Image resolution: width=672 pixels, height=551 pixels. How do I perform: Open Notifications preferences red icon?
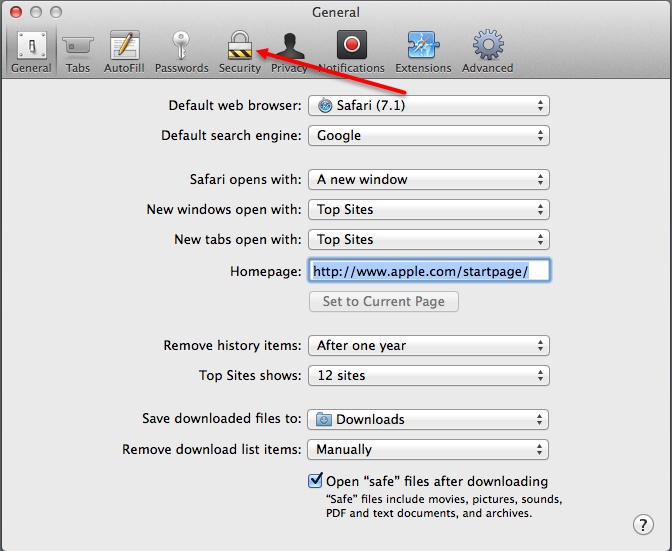click(x=351, y=46)
